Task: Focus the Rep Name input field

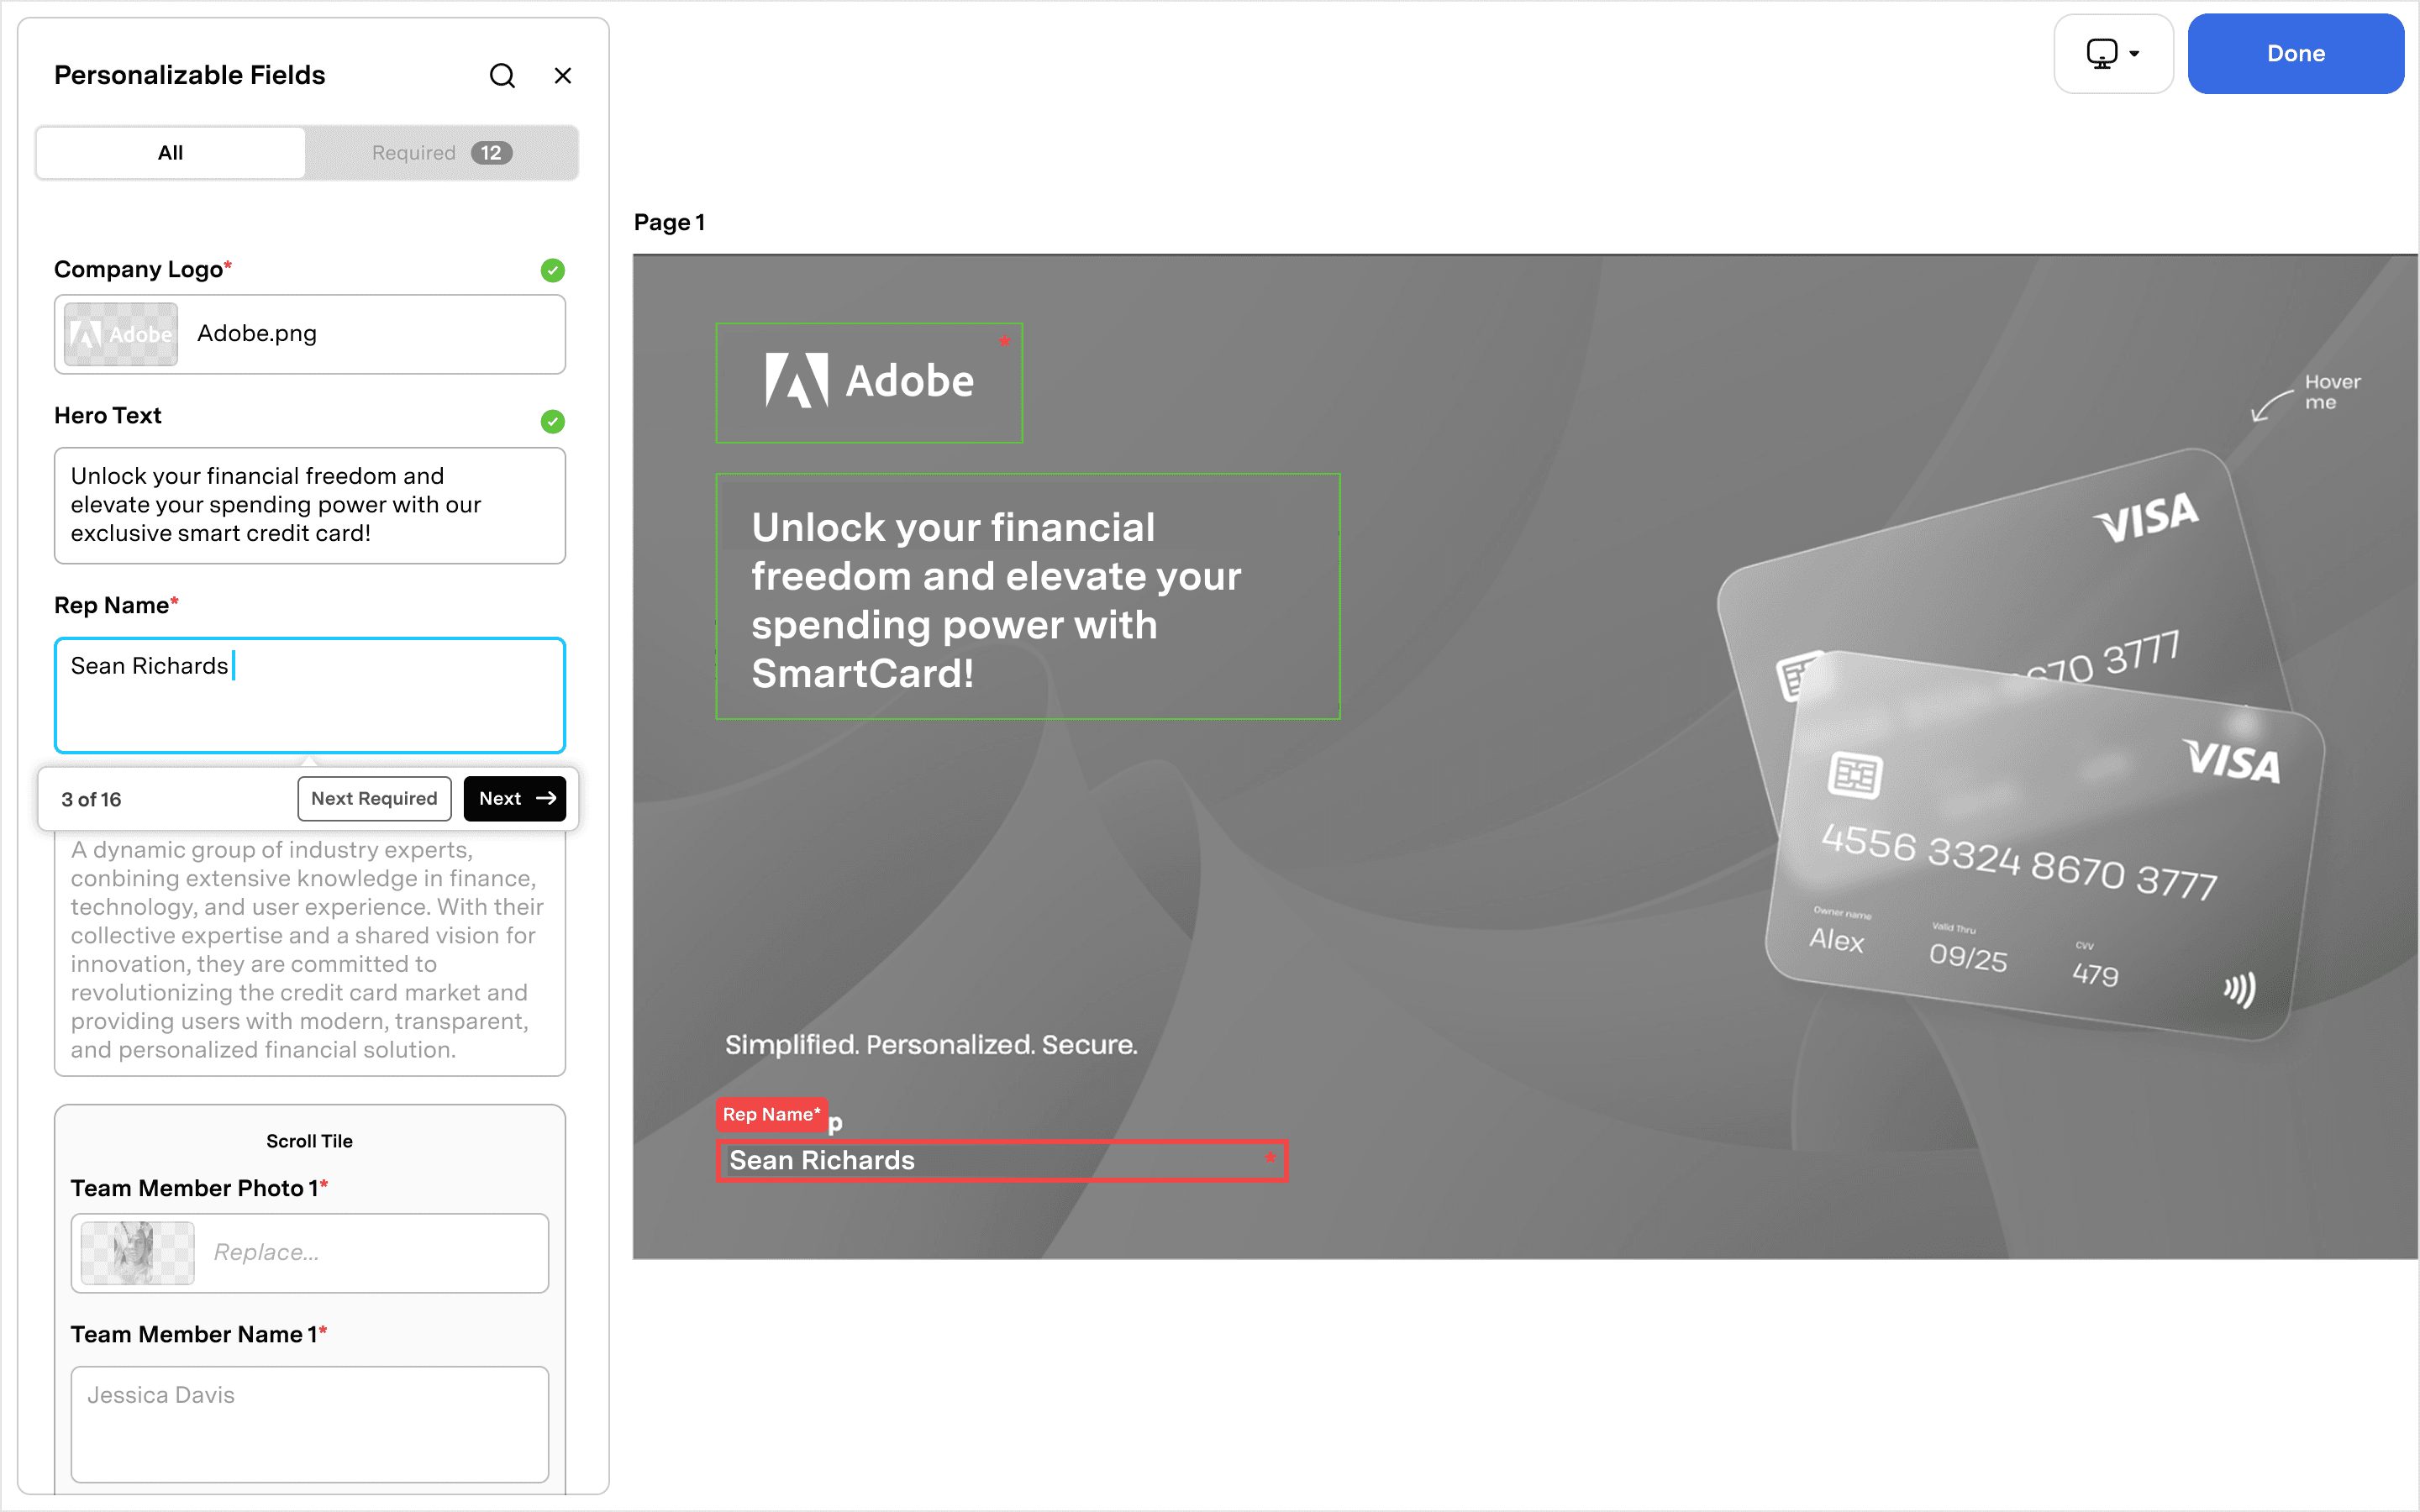Action: 310,695
